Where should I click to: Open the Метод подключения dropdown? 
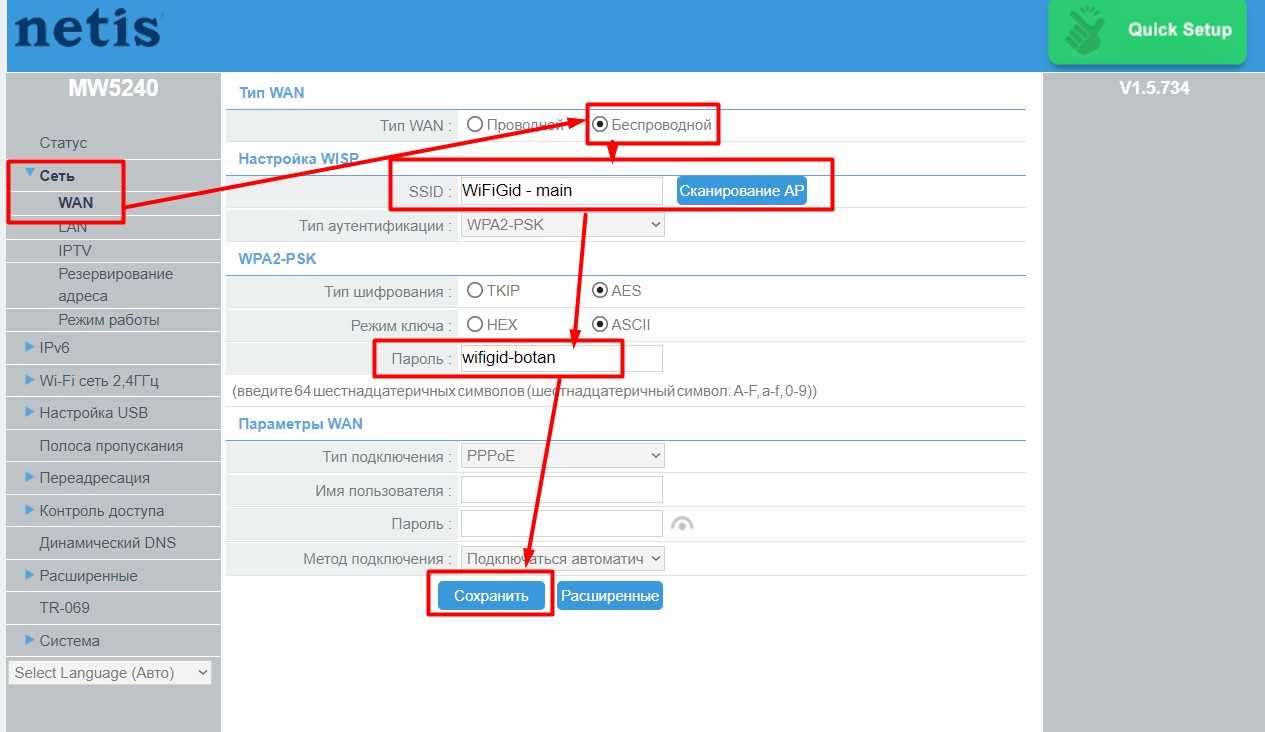(x=563, y=559)
